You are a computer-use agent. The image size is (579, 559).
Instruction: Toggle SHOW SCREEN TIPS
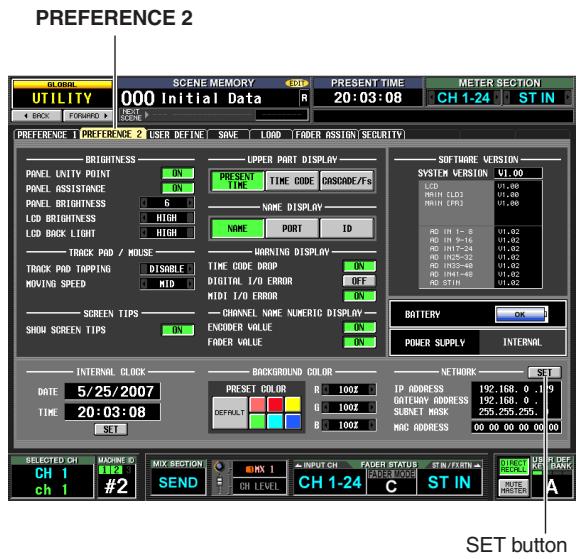coord(178,330)
